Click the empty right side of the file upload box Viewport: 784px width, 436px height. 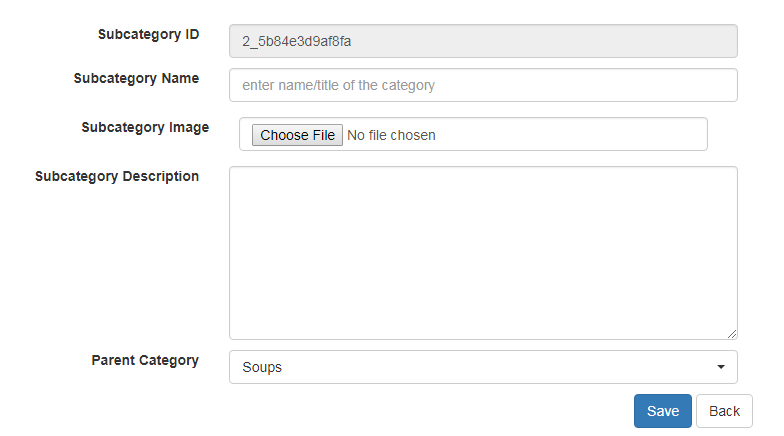point(600,134)
